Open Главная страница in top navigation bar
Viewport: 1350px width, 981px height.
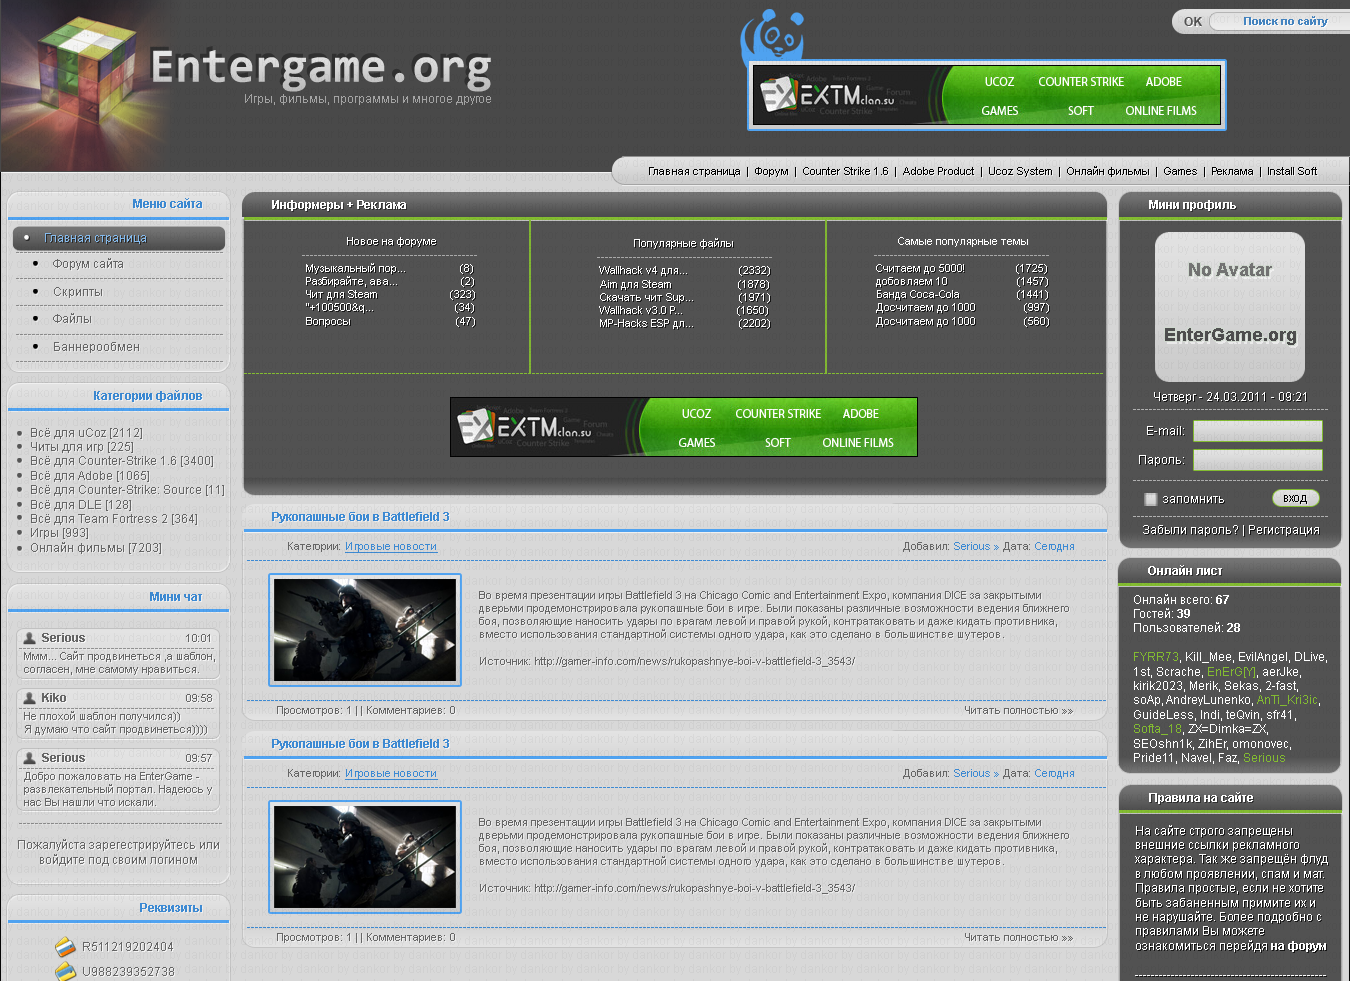pos(694,171)
